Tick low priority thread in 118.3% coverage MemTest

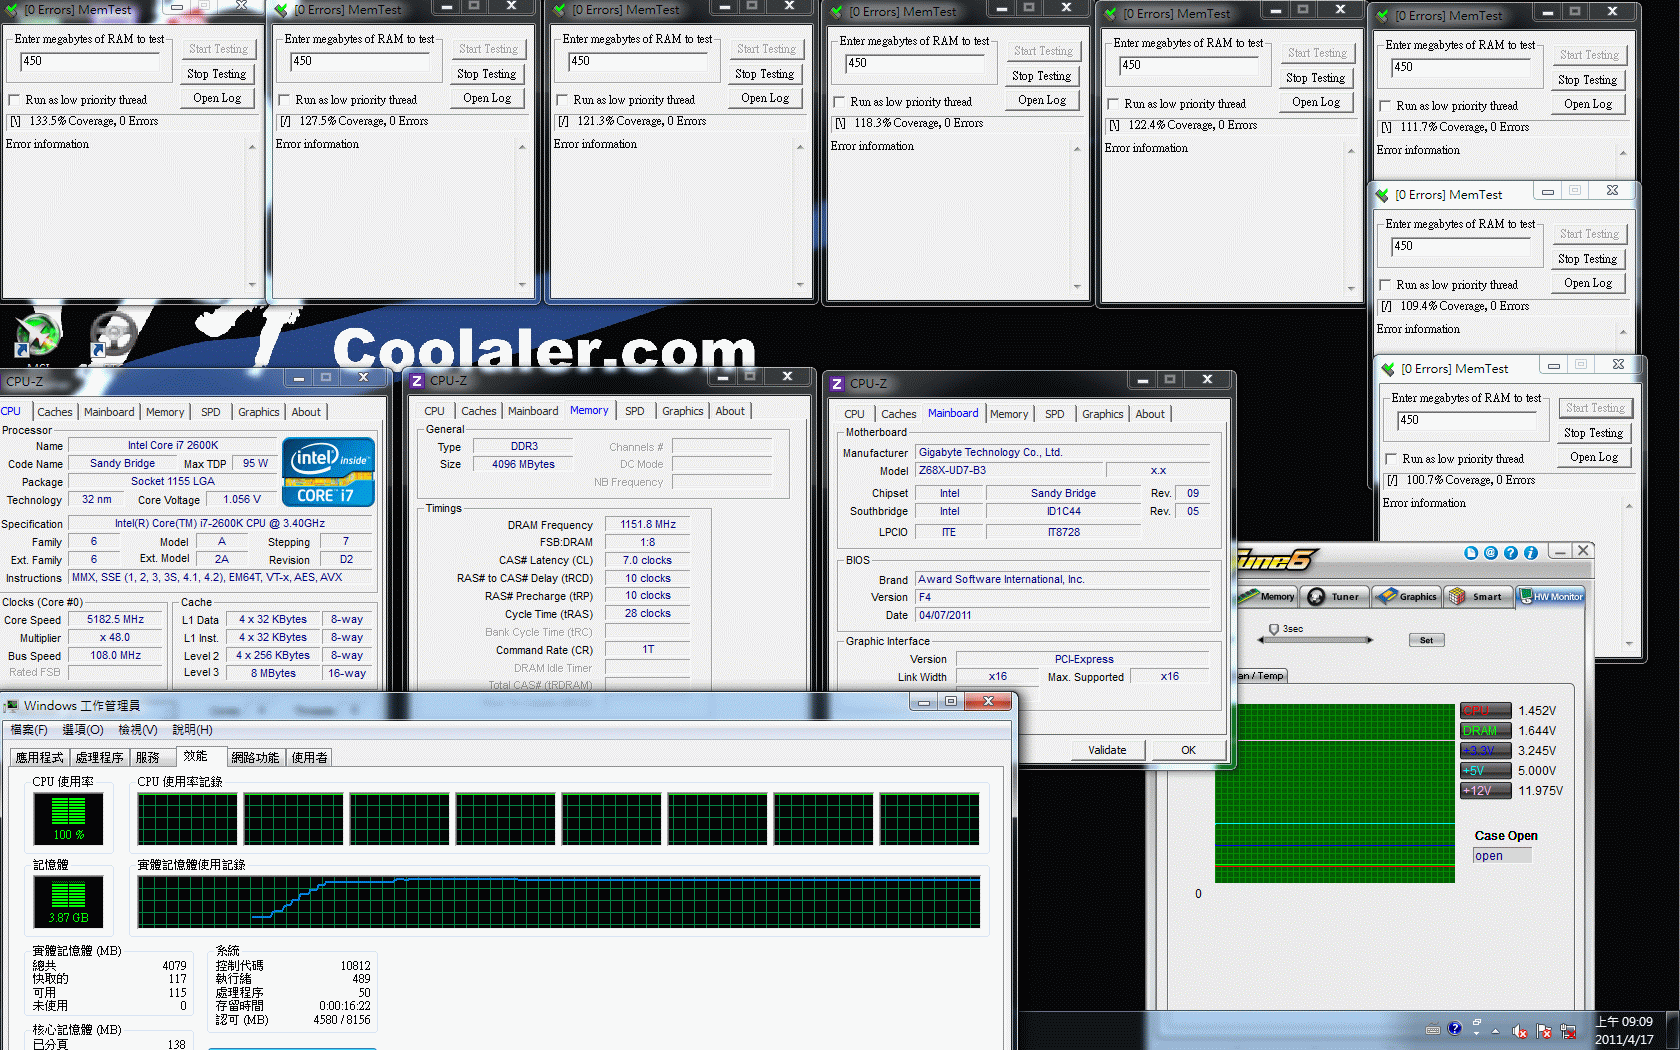click(x=839, y=102)
